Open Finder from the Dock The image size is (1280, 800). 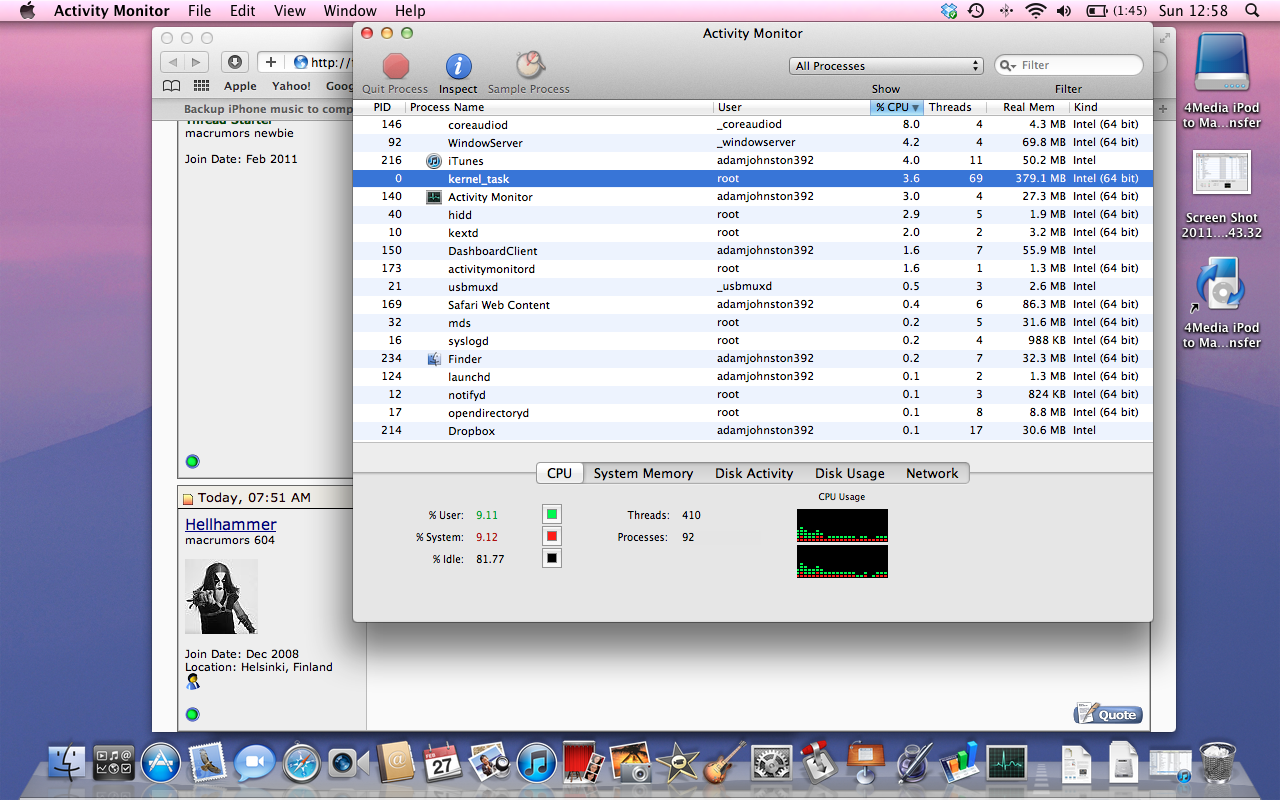(68, 763)
